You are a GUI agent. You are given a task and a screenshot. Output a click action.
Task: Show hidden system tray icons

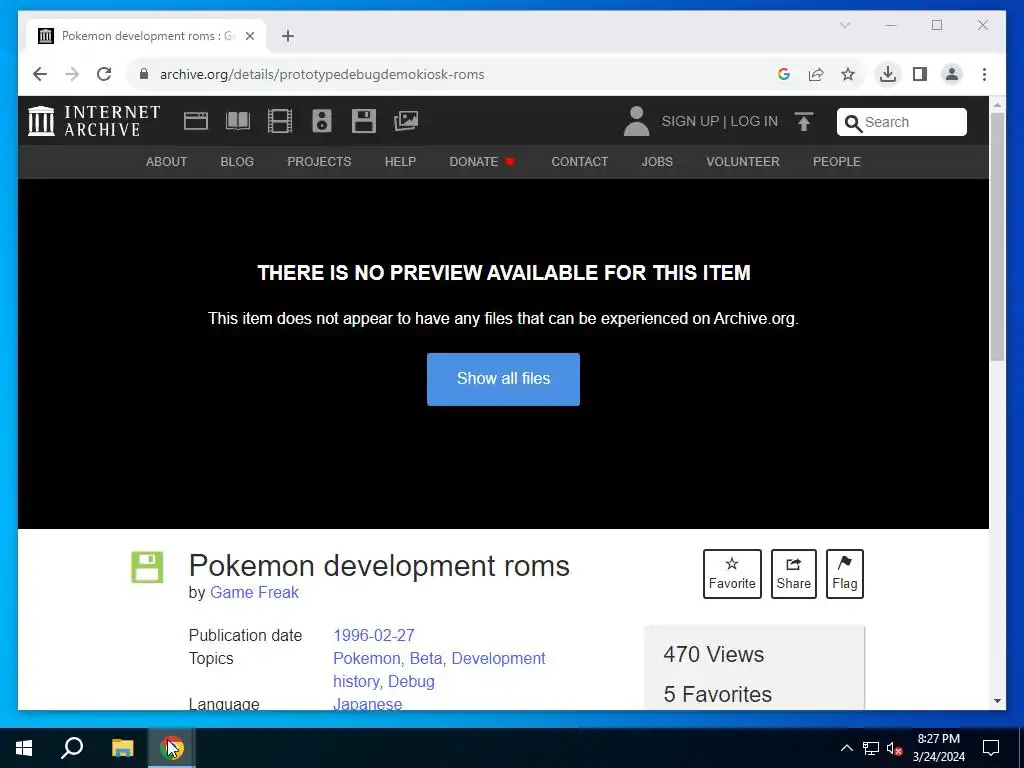[846, 748]
